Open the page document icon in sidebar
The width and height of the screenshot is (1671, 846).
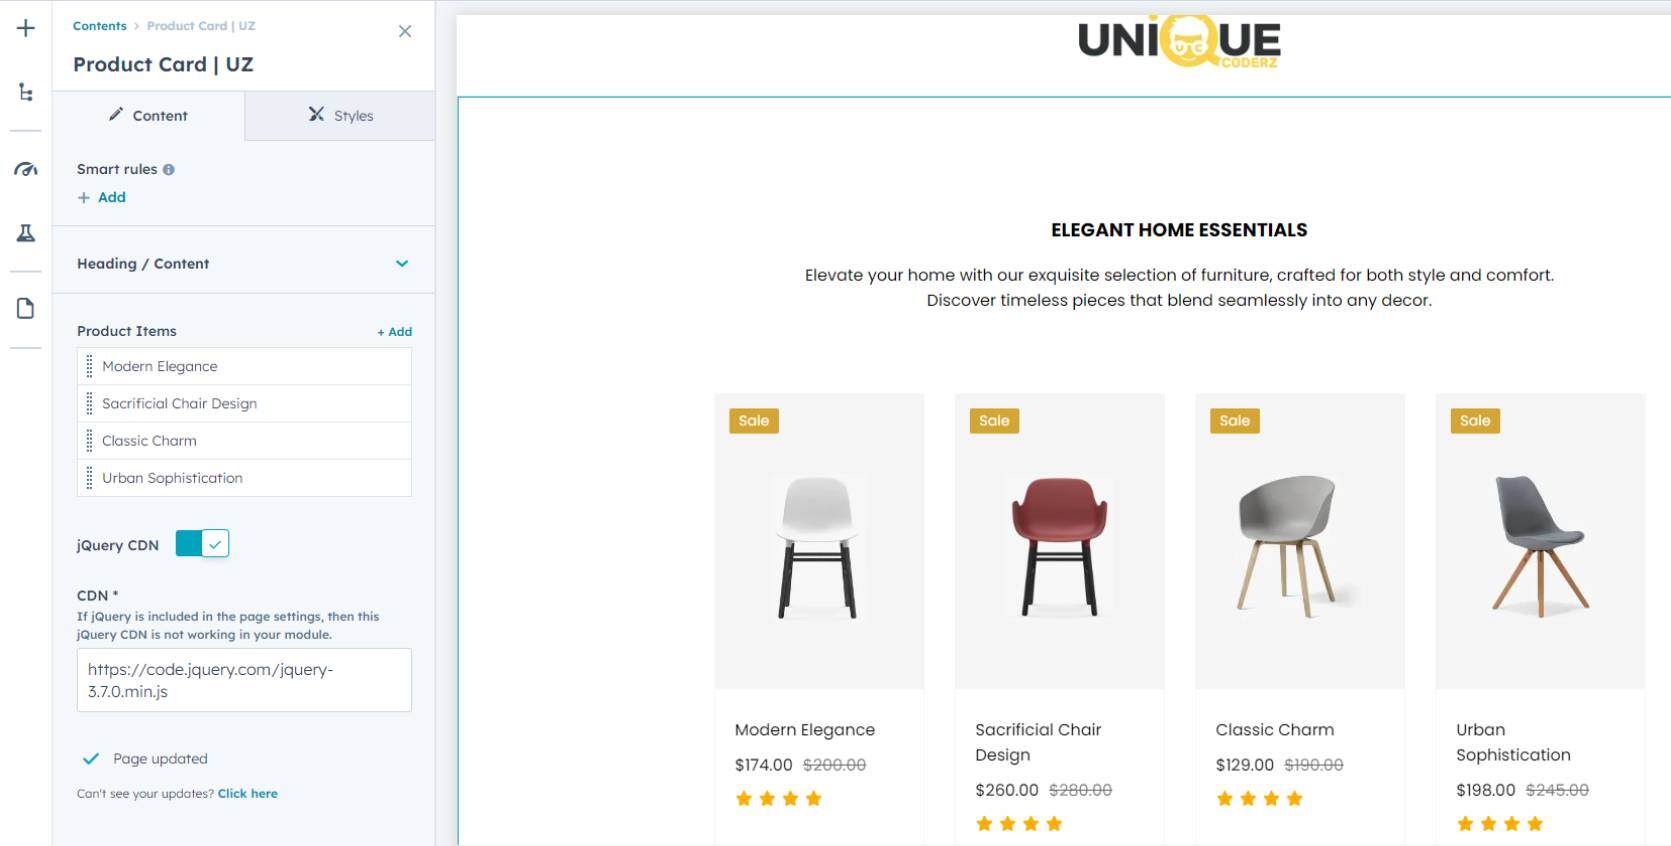pyautogui.click(x=26, y=308)
